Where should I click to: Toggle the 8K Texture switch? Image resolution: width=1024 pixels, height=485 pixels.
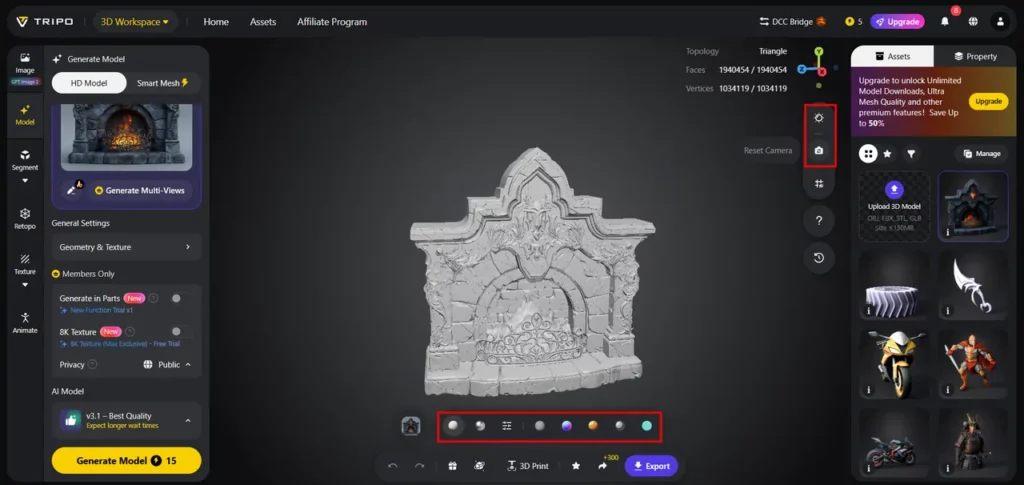click(180, 332)
